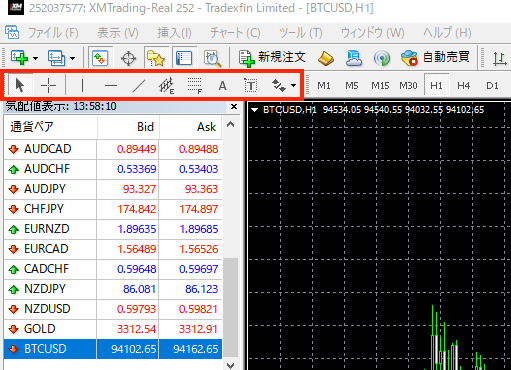This screenshot has height=370, width=511.
Task: Click the green Signals radio icon
Action: (x=382, y=58)
